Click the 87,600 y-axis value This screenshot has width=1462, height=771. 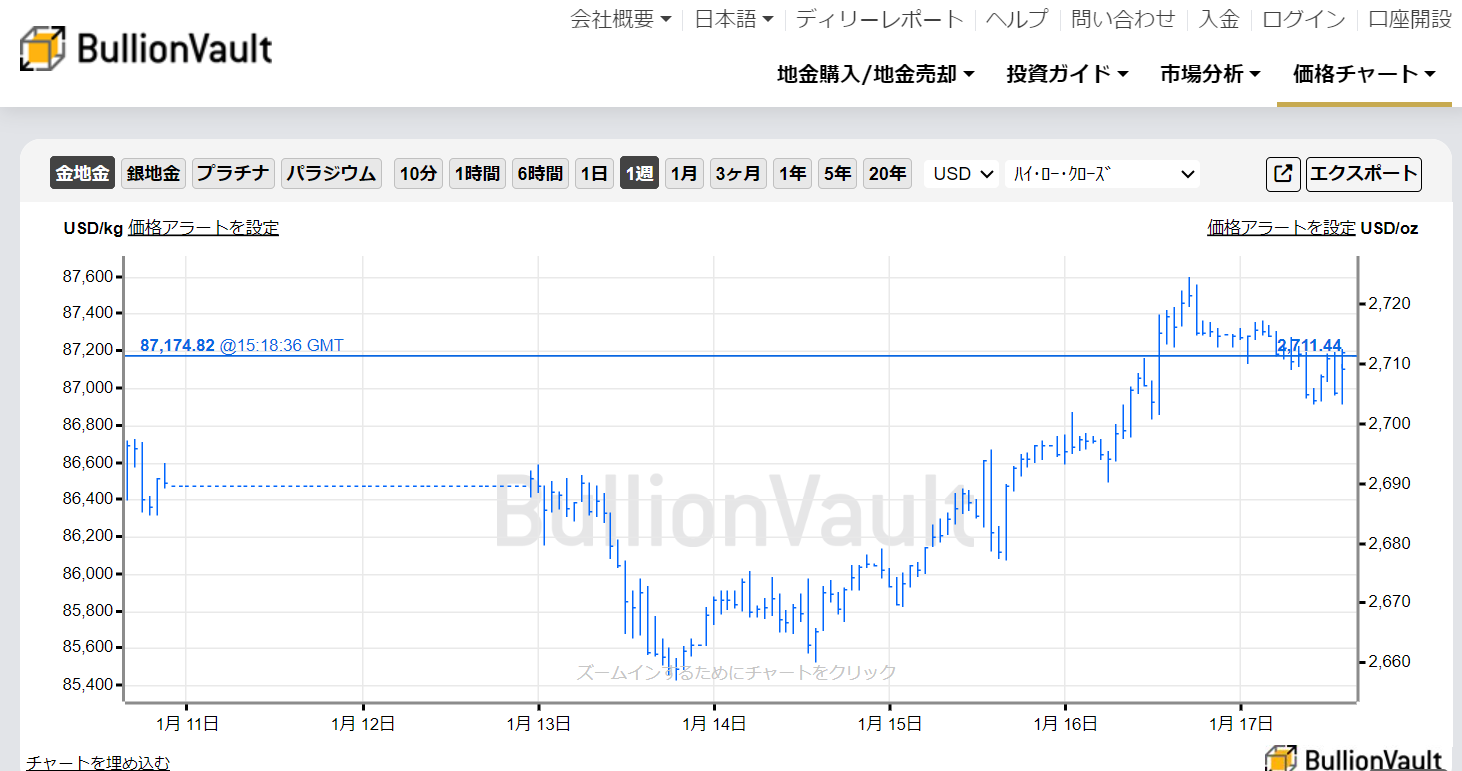tap(90, 276)
